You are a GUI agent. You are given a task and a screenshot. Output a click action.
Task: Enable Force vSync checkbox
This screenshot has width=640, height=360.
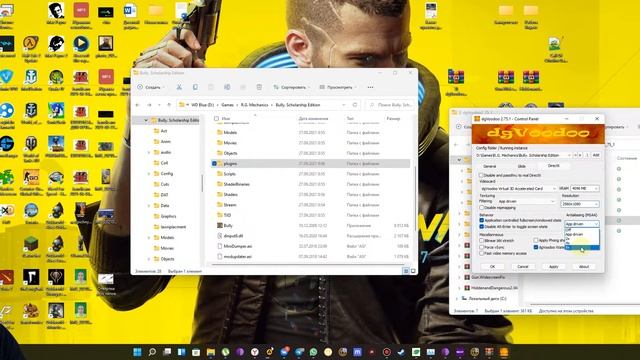(482, 247)
